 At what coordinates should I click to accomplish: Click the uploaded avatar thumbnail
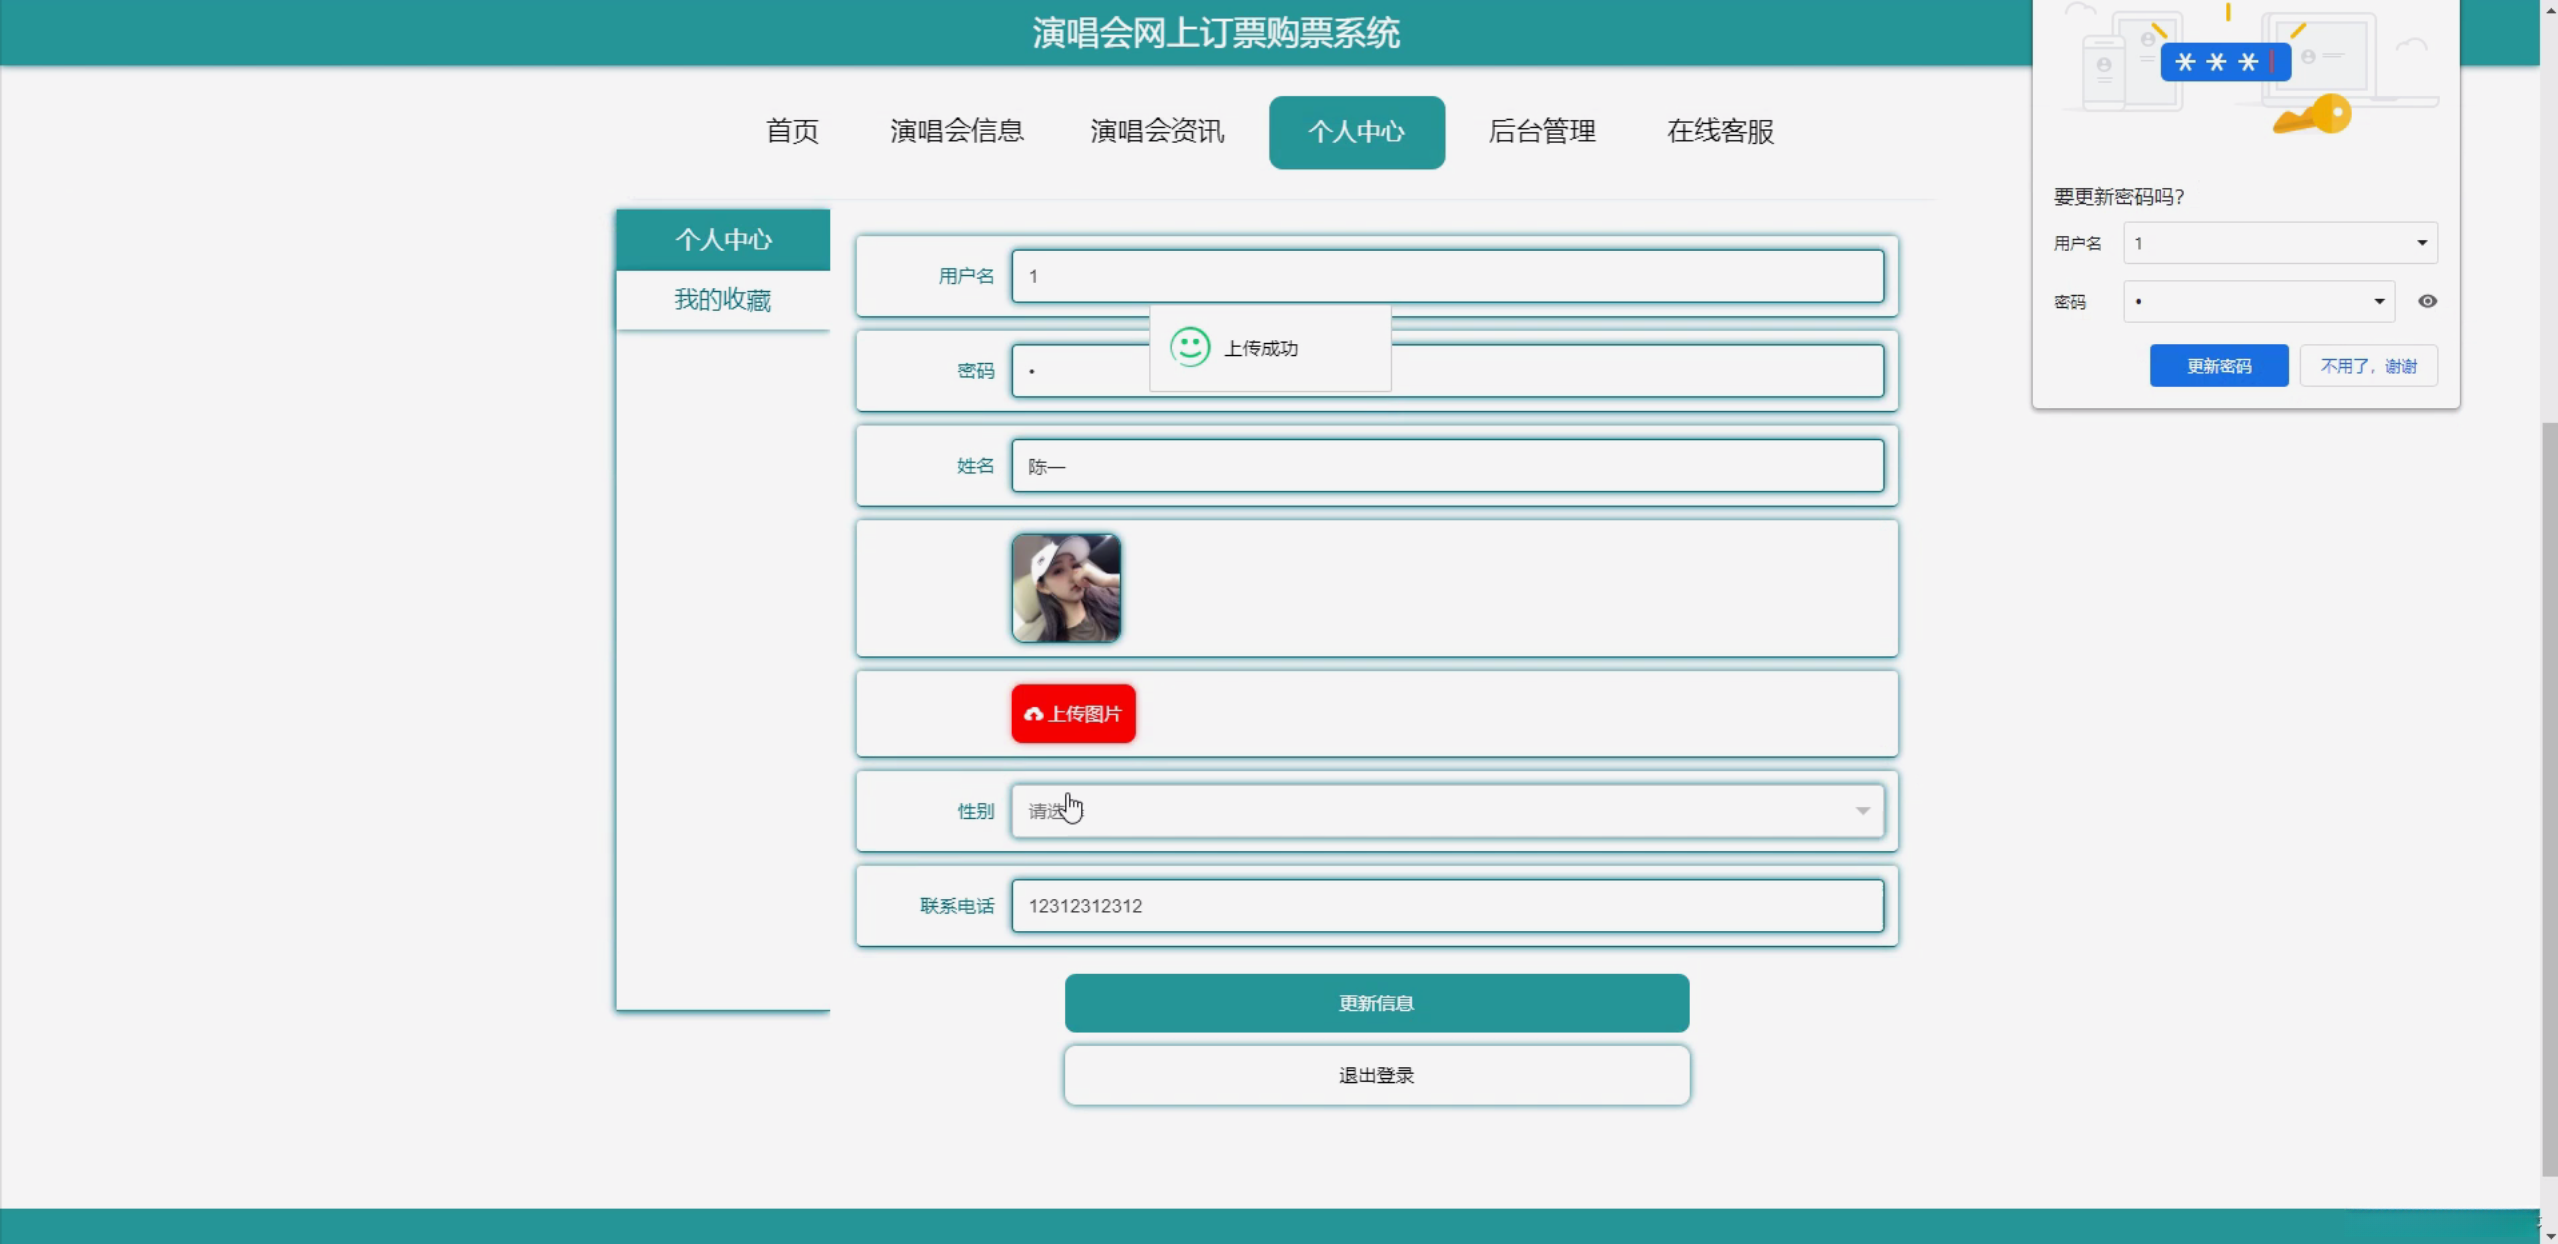1065,588
